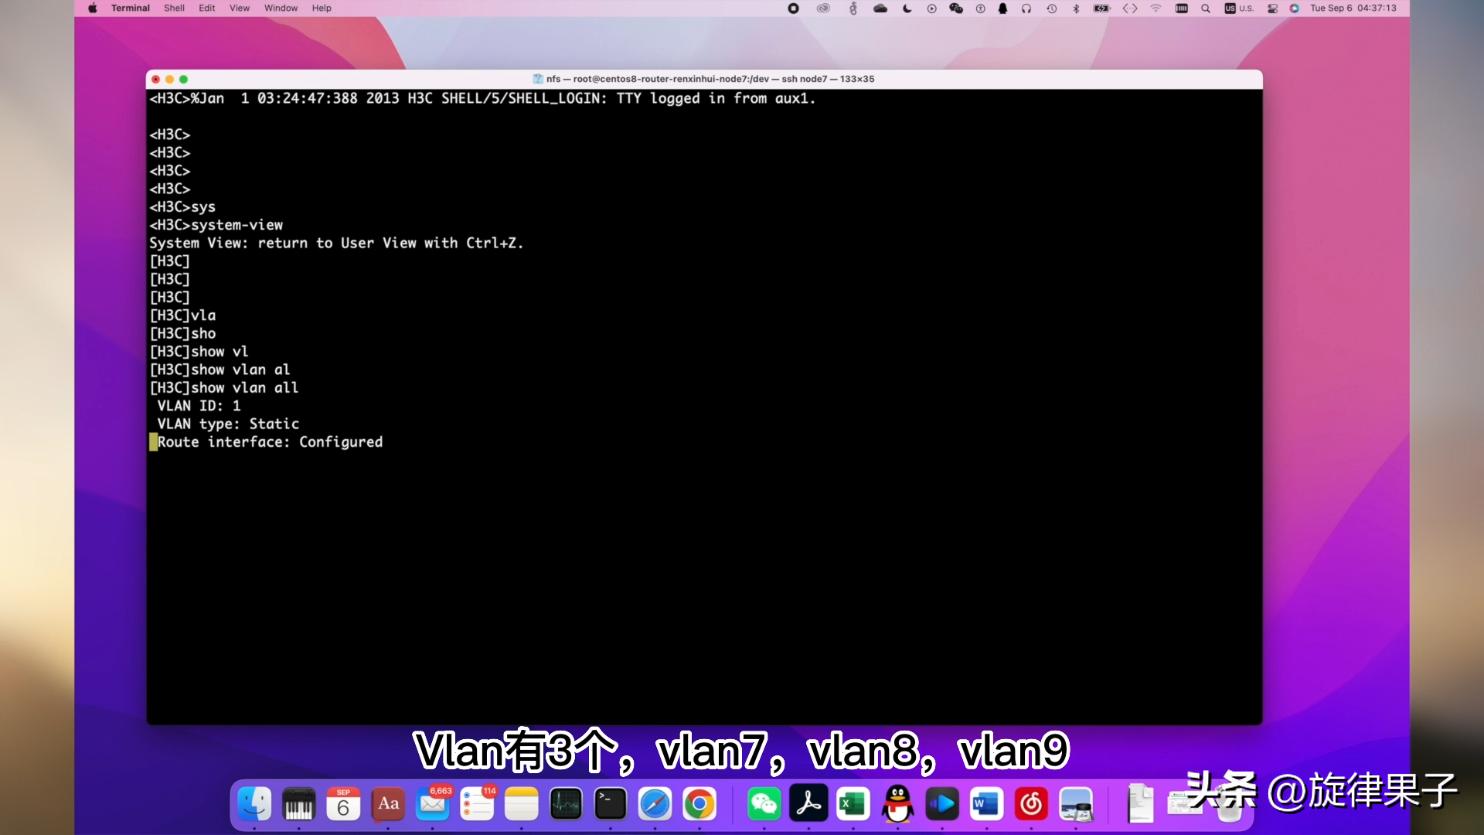Viewport: 1484px width, 835px height.
Task: Click the screen recording stop icon in menu bar
Action: [x=793, y=8]
